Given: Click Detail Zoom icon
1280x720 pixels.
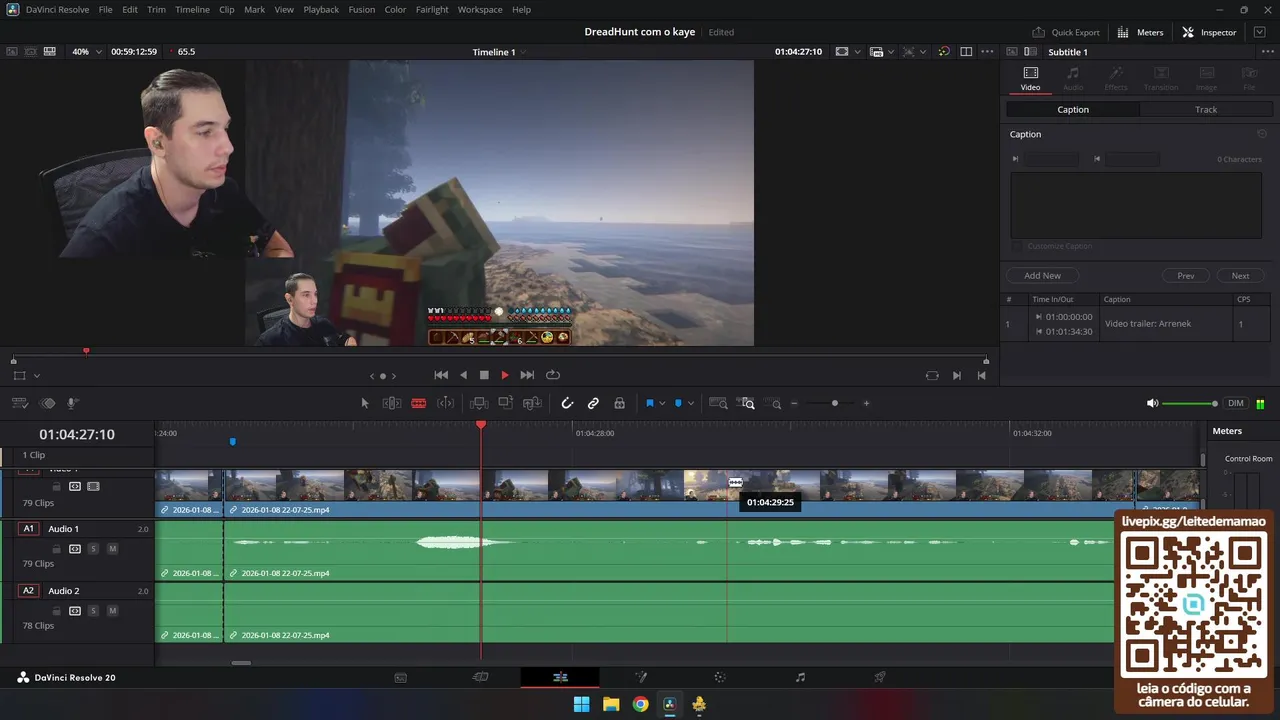Looking at the screenshot, I should coord(747,403).
